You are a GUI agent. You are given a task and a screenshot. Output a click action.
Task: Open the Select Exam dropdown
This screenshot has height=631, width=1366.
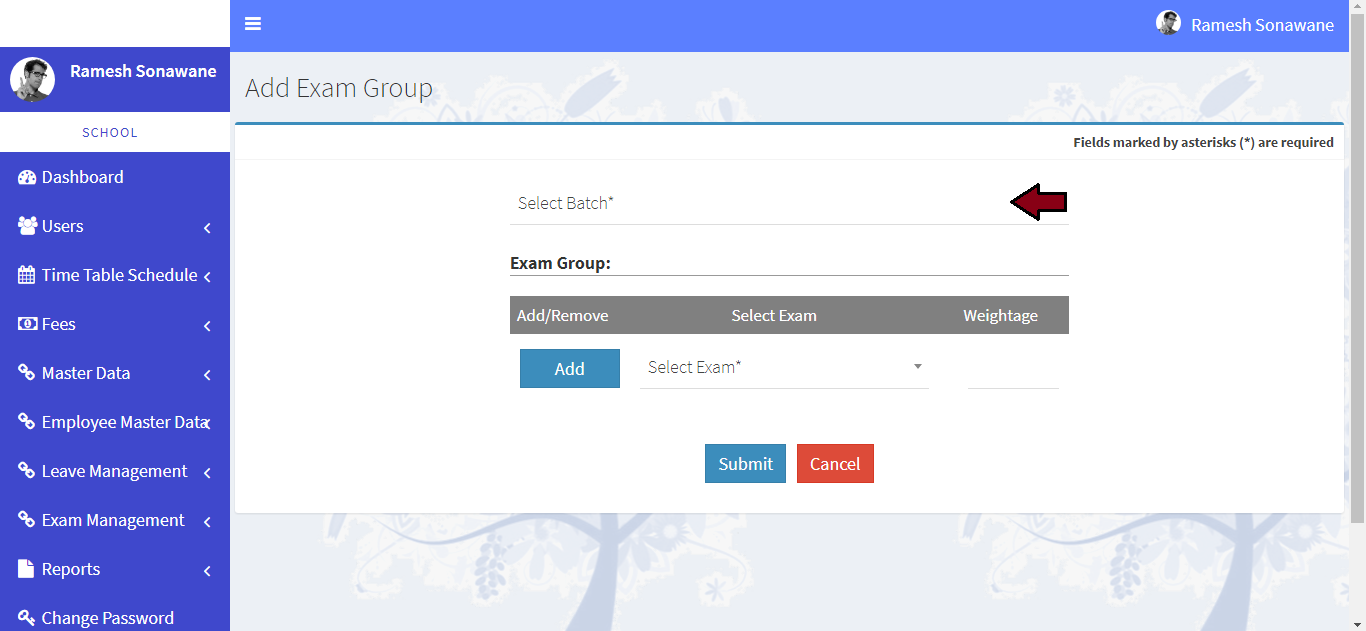784,368
